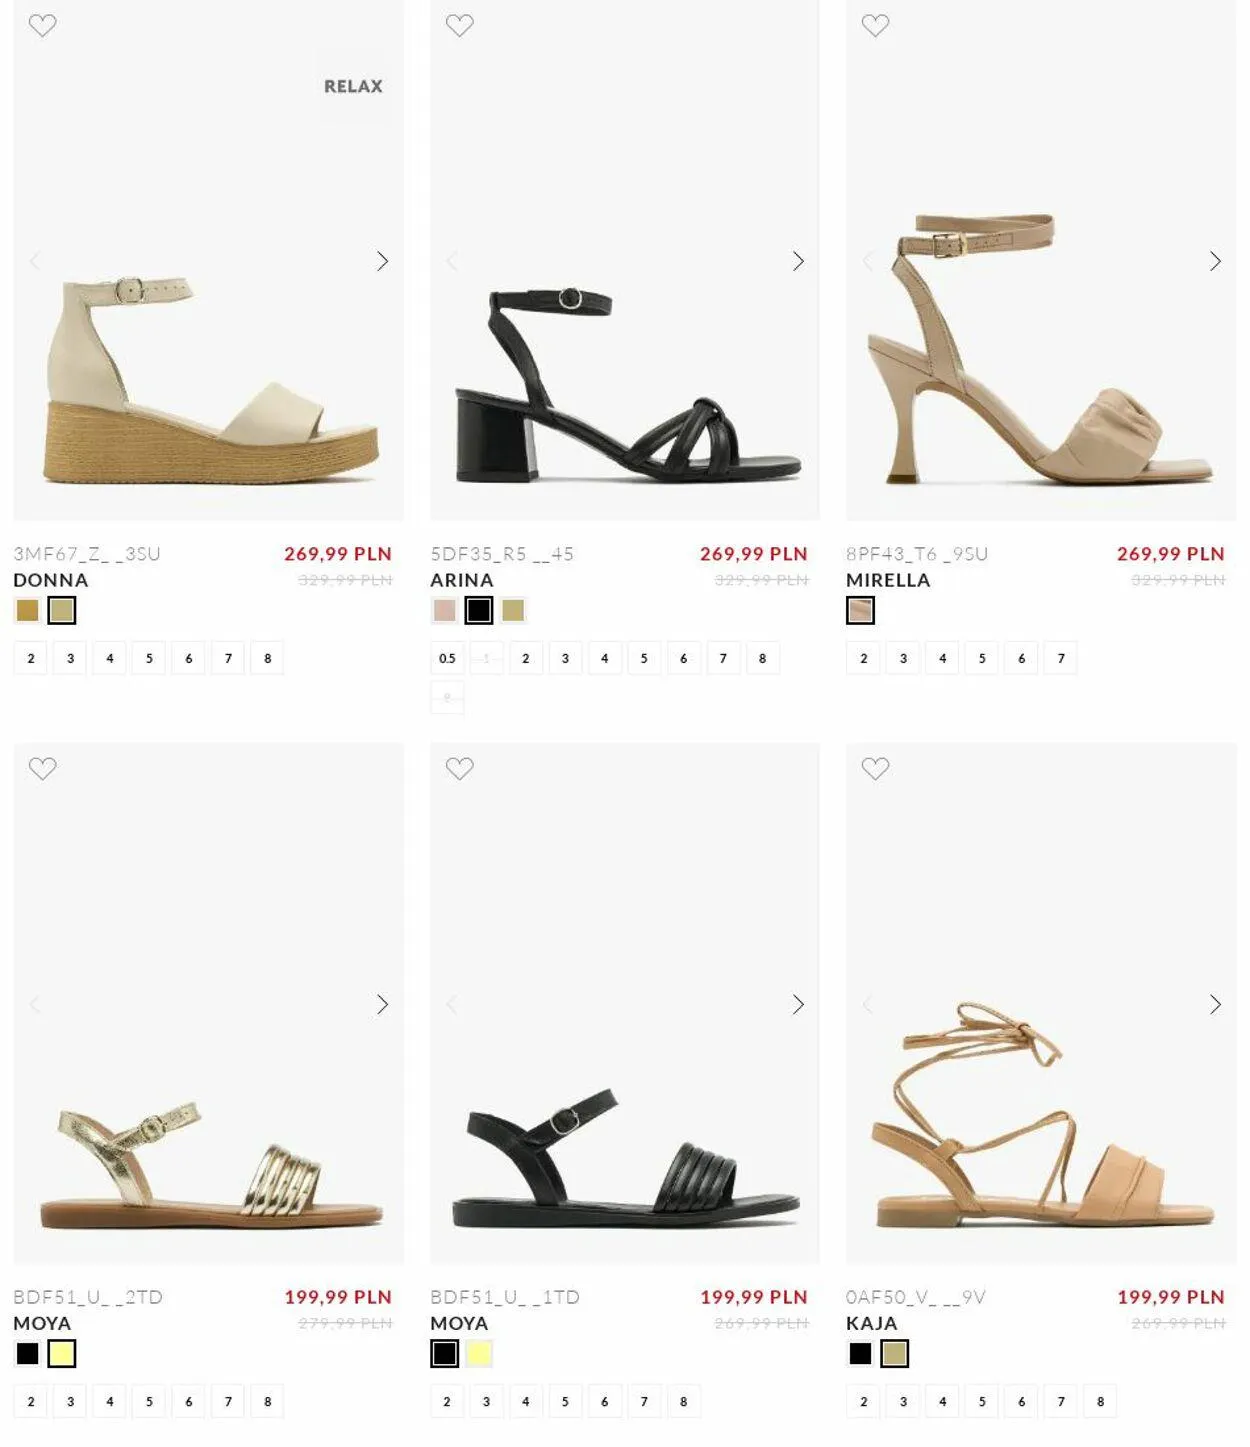Go to next MIRELLA product photo
Screen dimensions: 1250x1447
[1215, 261]
